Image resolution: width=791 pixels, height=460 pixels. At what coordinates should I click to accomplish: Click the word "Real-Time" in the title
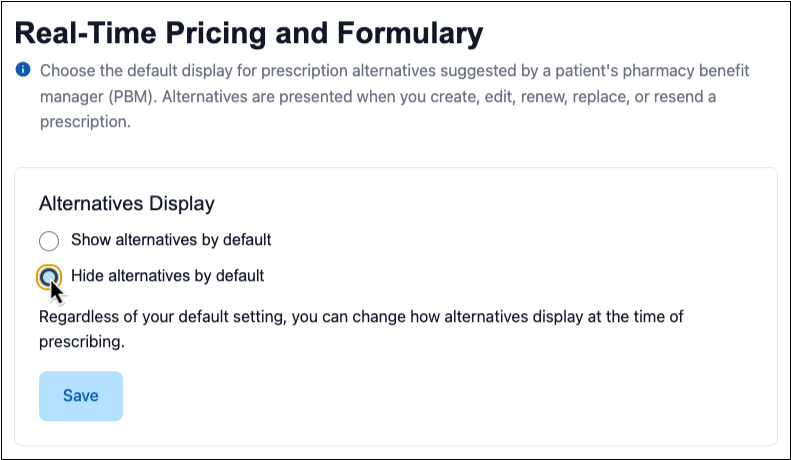pyautogui.click(x=86, y=32)
